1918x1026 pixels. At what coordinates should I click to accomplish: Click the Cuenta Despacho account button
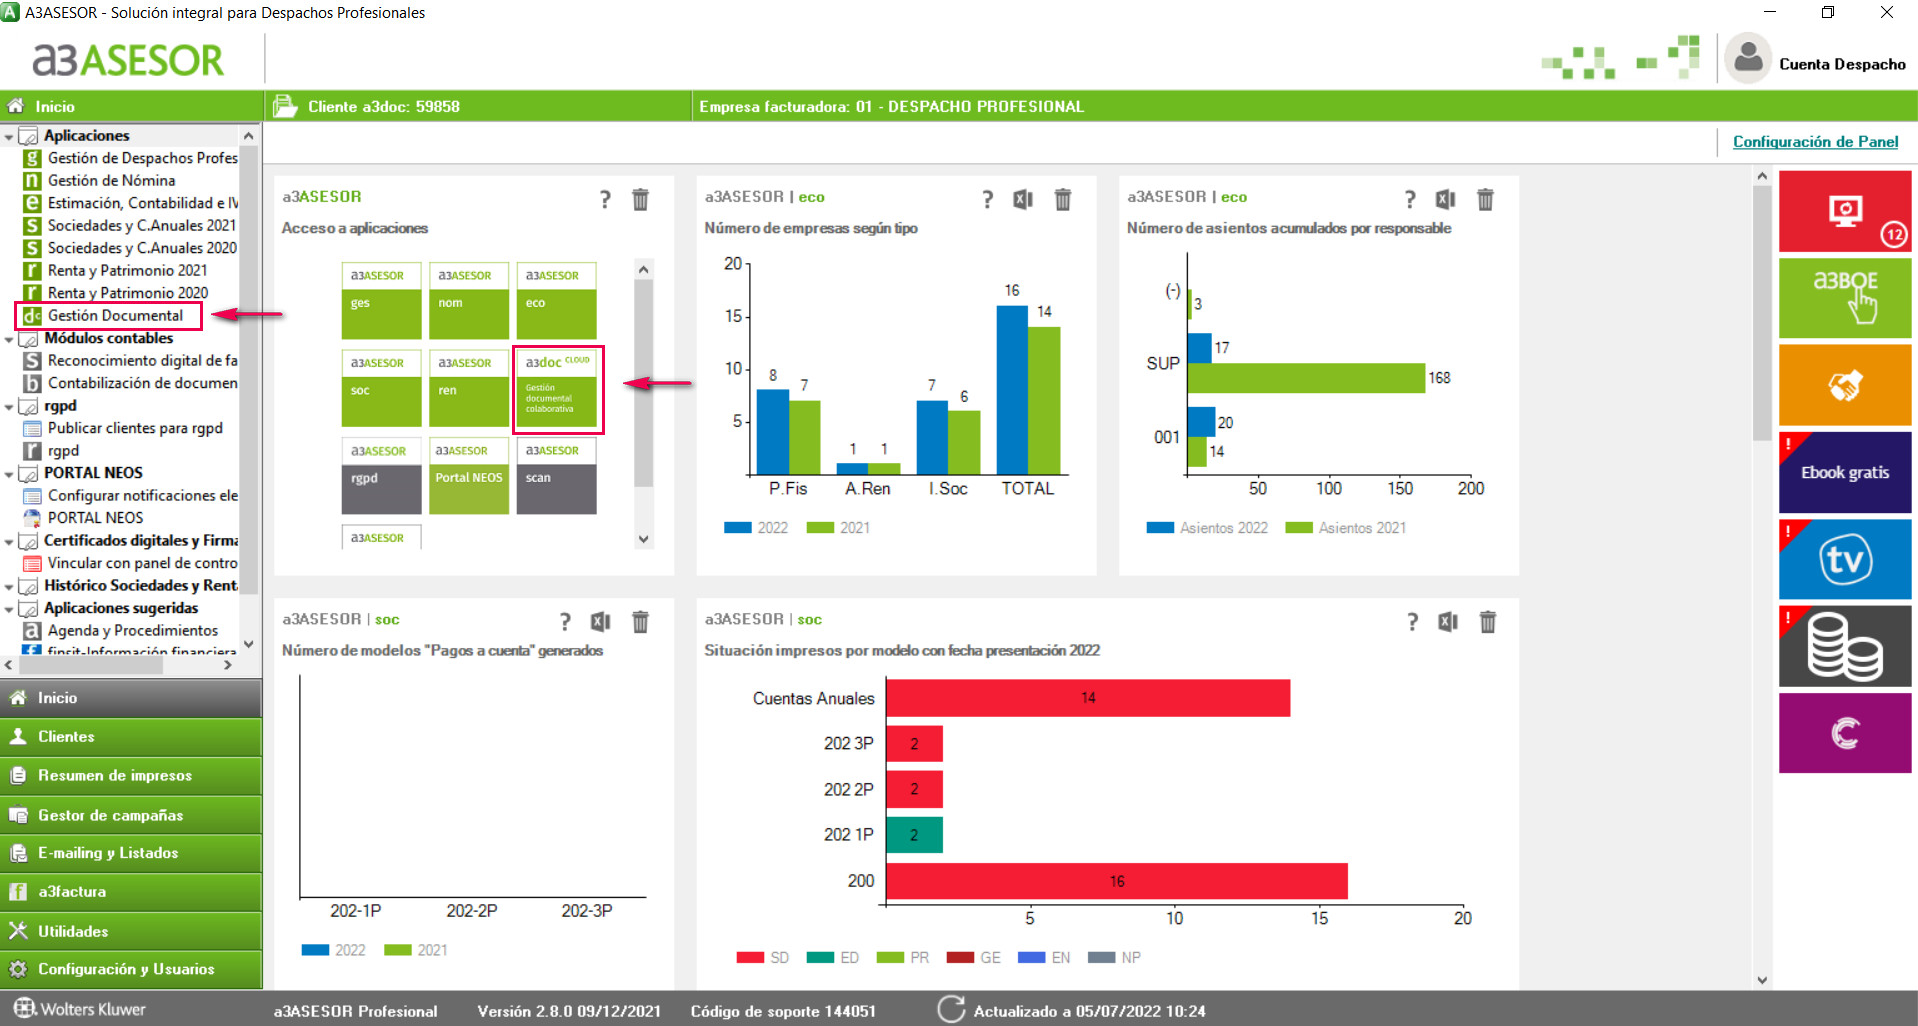pyautogui.click(x=1815, y=61)
